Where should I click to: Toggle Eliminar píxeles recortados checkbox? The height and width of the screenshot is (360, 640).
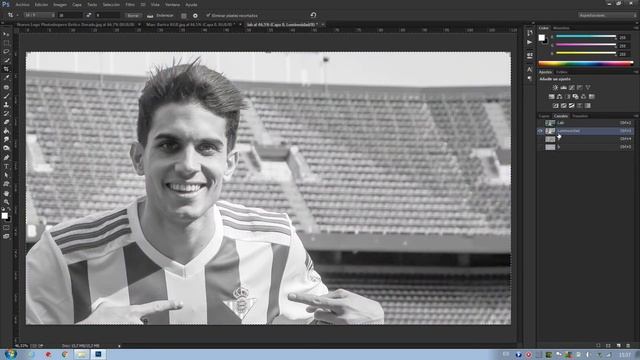[208, 16]
